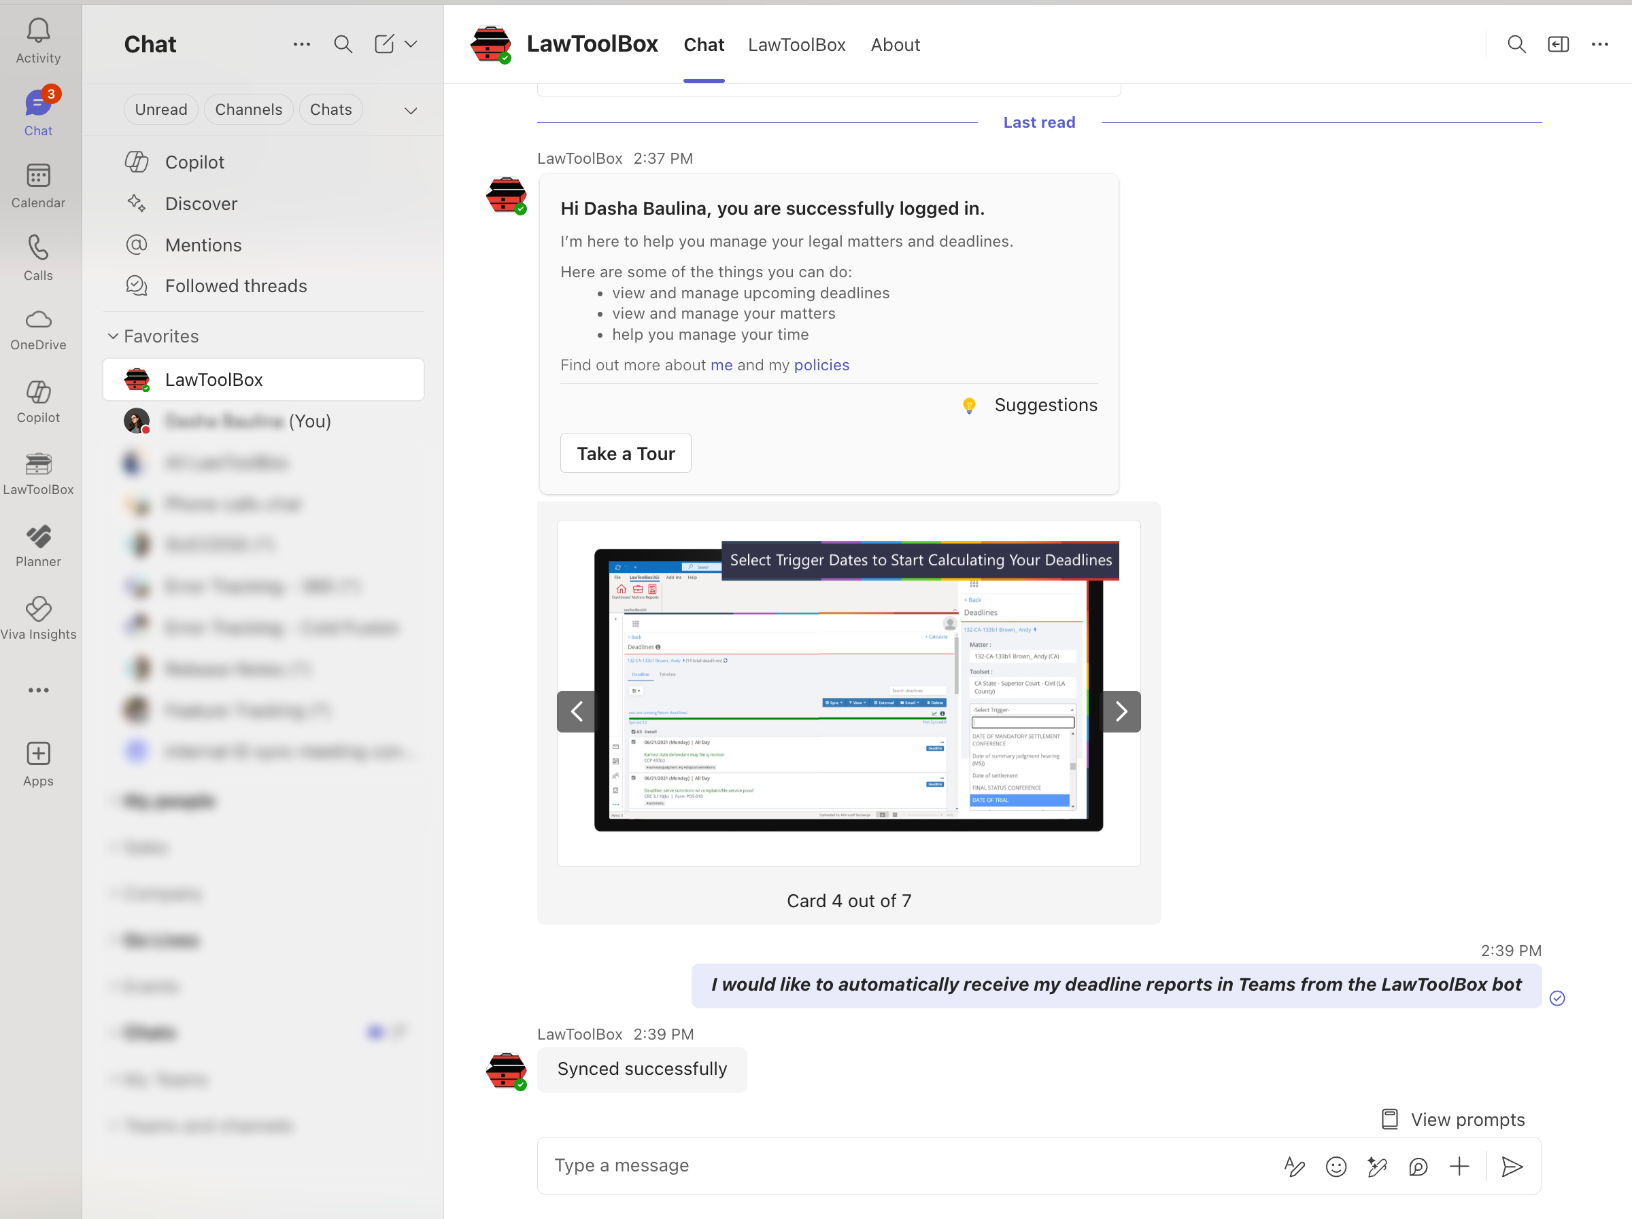The image size is (1632, 1219).
Task: Click the Last read marker label
Action: point(1039,122)
